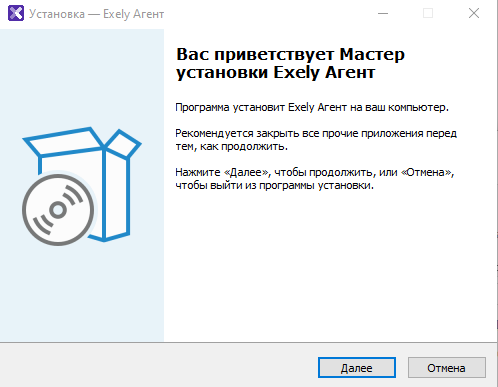The image size is (498, 387).
Task: Close the Exely Агент setup window
Action: (x=474, y=13)
